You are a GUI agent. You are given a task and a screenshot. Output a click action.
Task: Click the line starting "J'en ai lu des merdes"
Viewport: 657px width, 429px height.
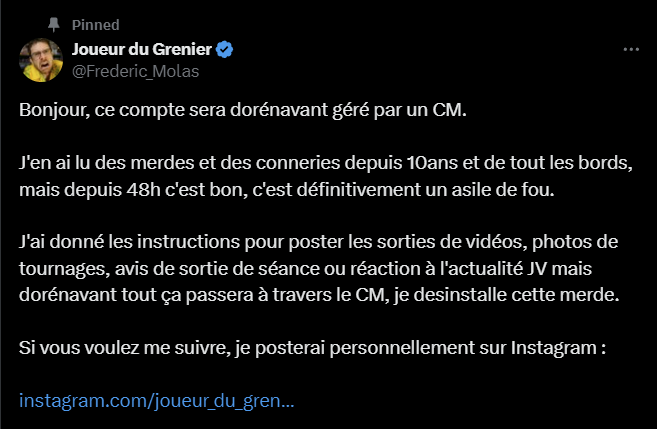326,162
